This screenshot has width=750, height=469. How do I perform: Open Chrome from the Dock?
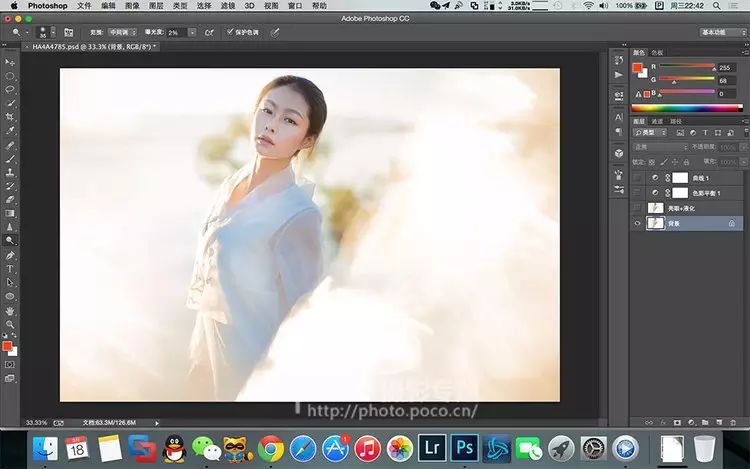click(271, 449)
